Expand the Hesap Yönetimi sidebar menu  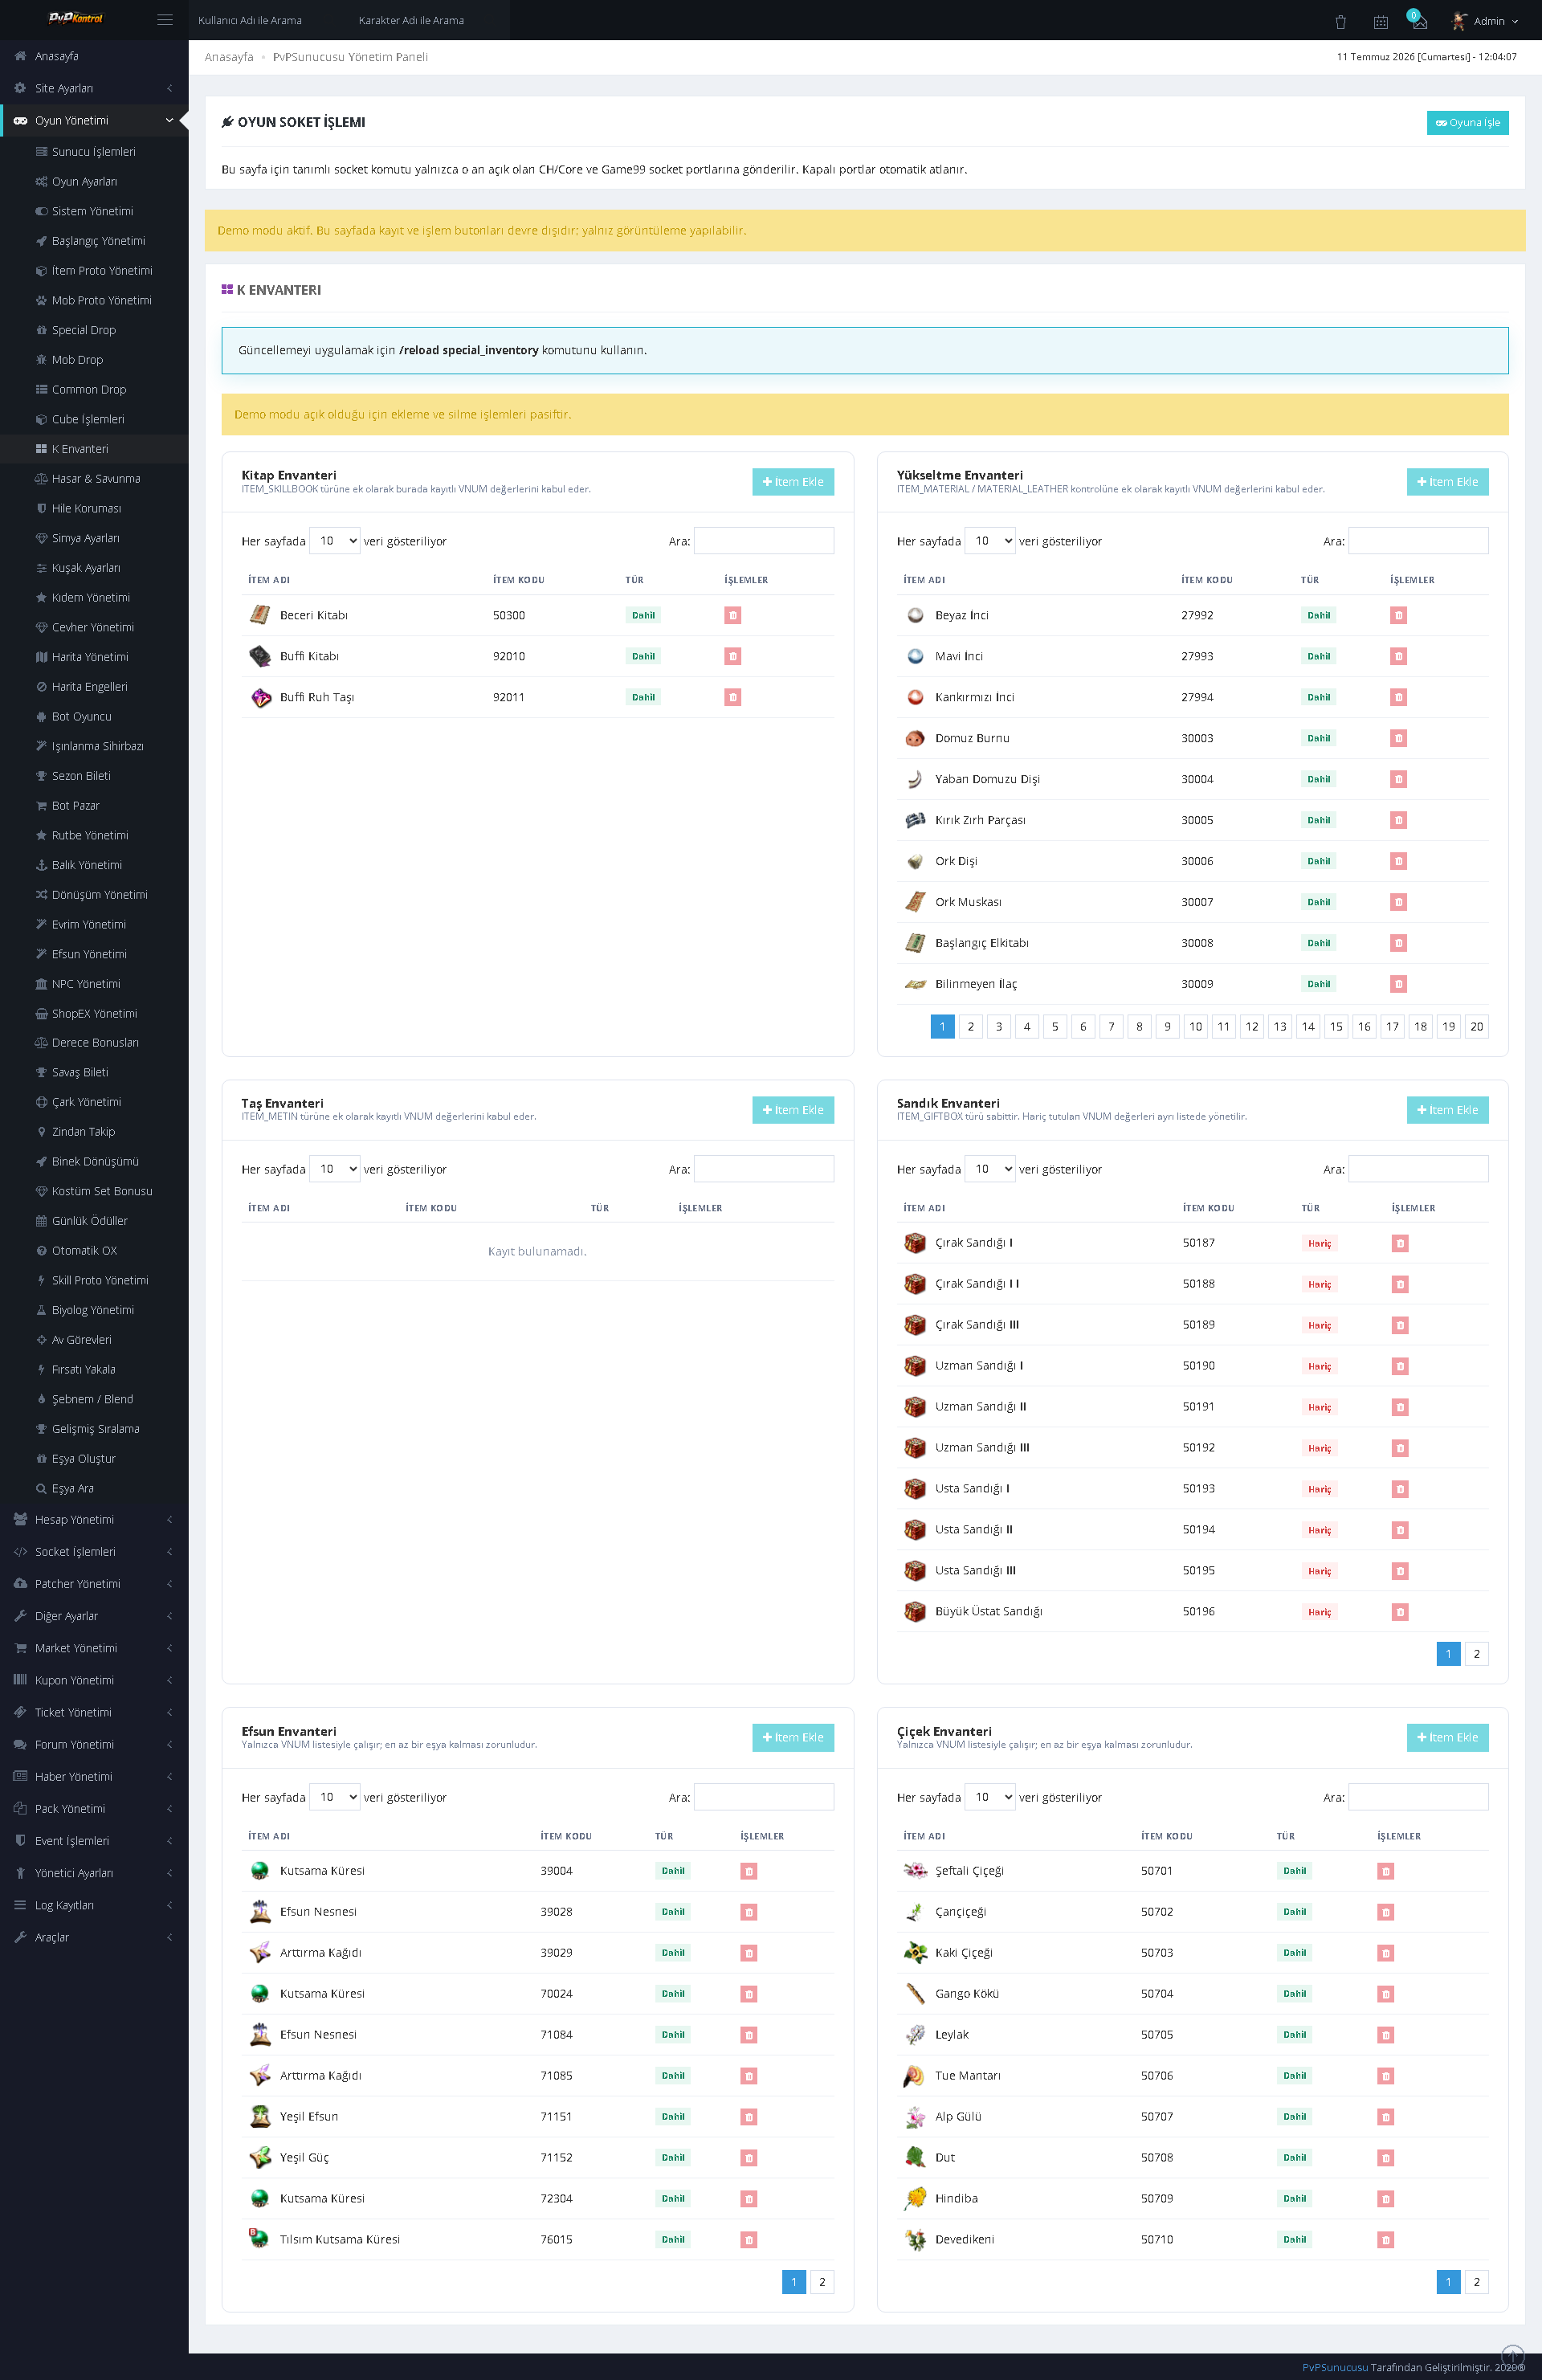click(x=94, y=1520)
